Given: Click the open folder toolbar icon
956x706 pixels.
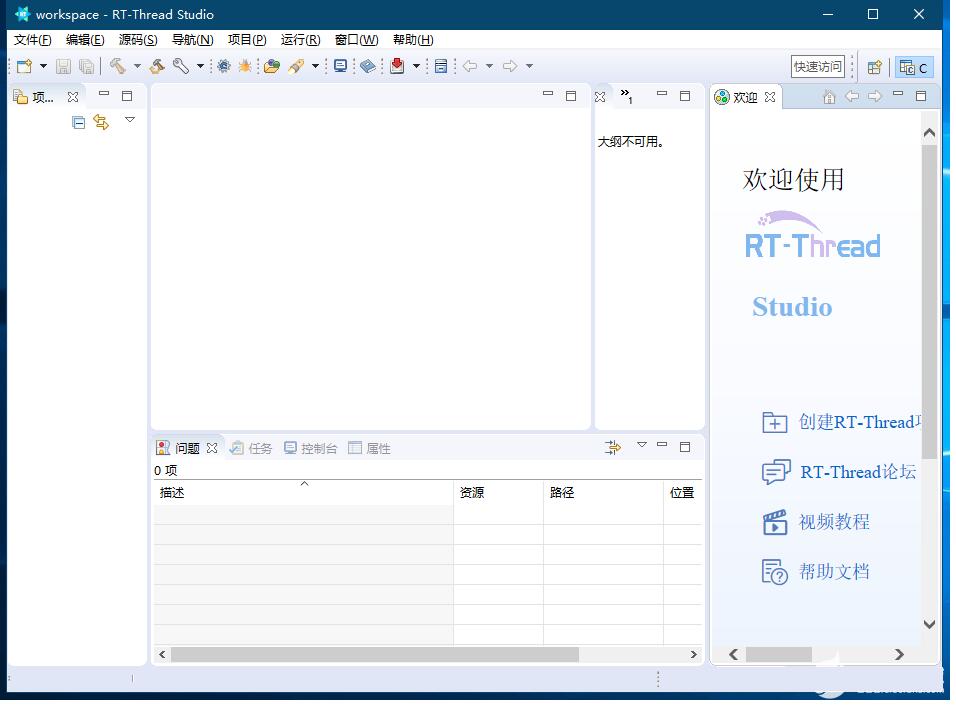Looking at the screenshot, I should tap(272, 66).
